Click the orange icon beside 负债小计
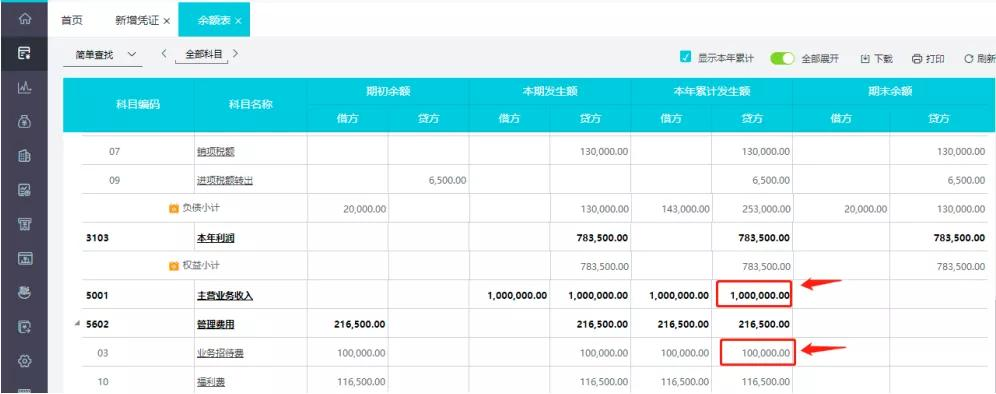996x394 pixels. point(173,208)
